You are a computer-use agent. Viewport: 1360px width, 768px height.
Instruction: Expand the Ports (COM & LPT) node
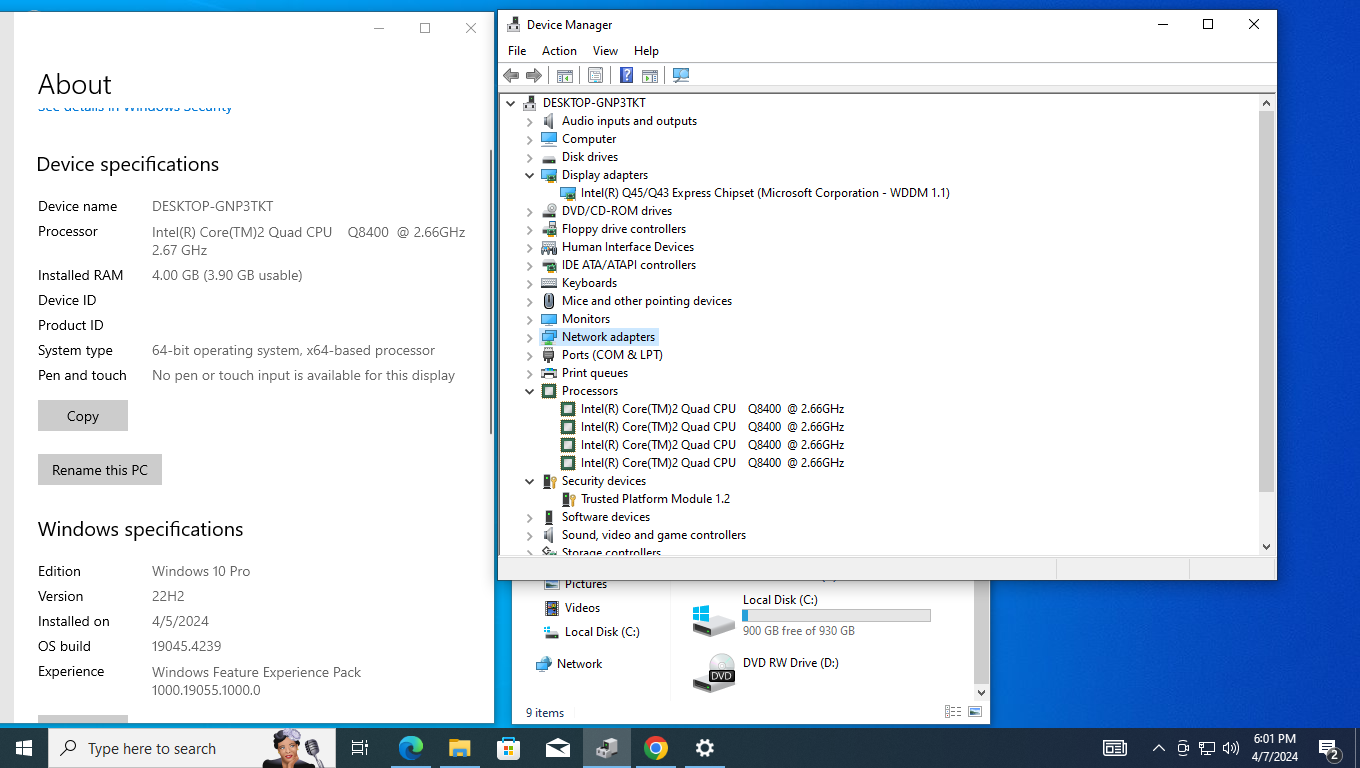tap(530, 356)
